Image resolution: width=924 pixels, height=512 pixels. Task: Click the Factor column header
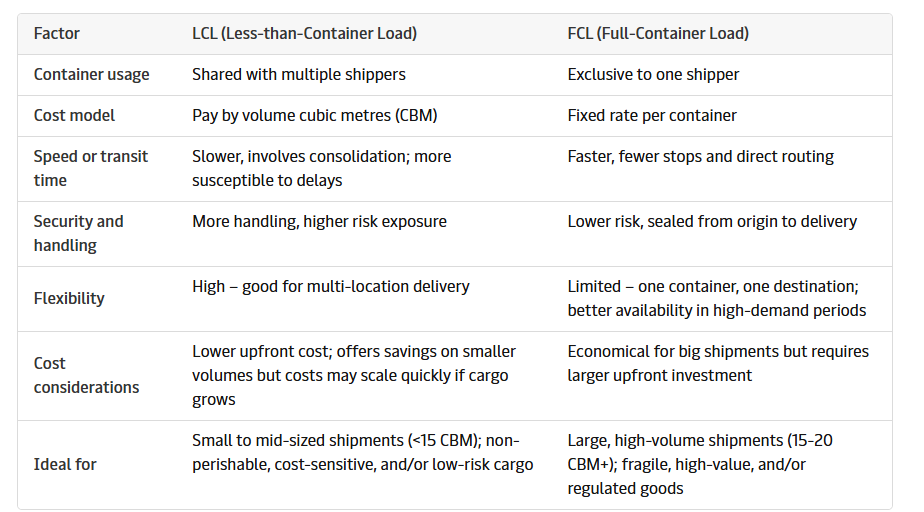tap(57, 34)
